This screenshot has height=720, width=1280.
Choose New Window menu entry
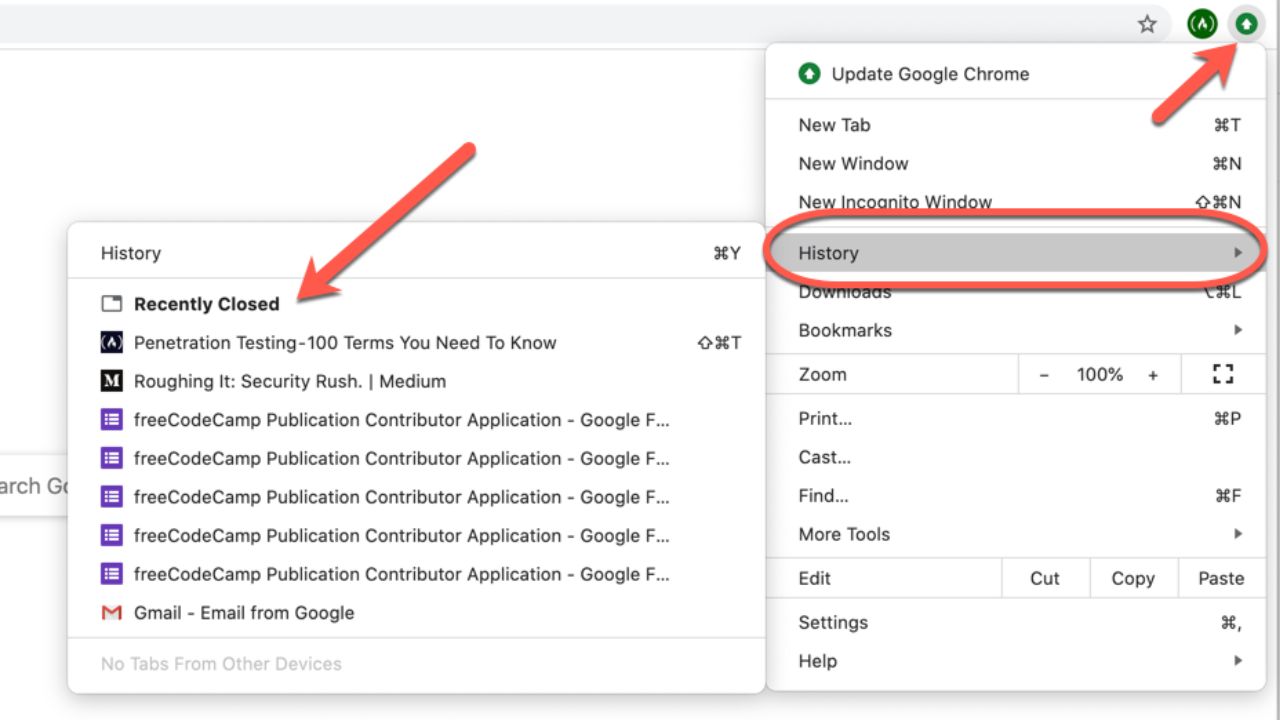pos(1015,164)
